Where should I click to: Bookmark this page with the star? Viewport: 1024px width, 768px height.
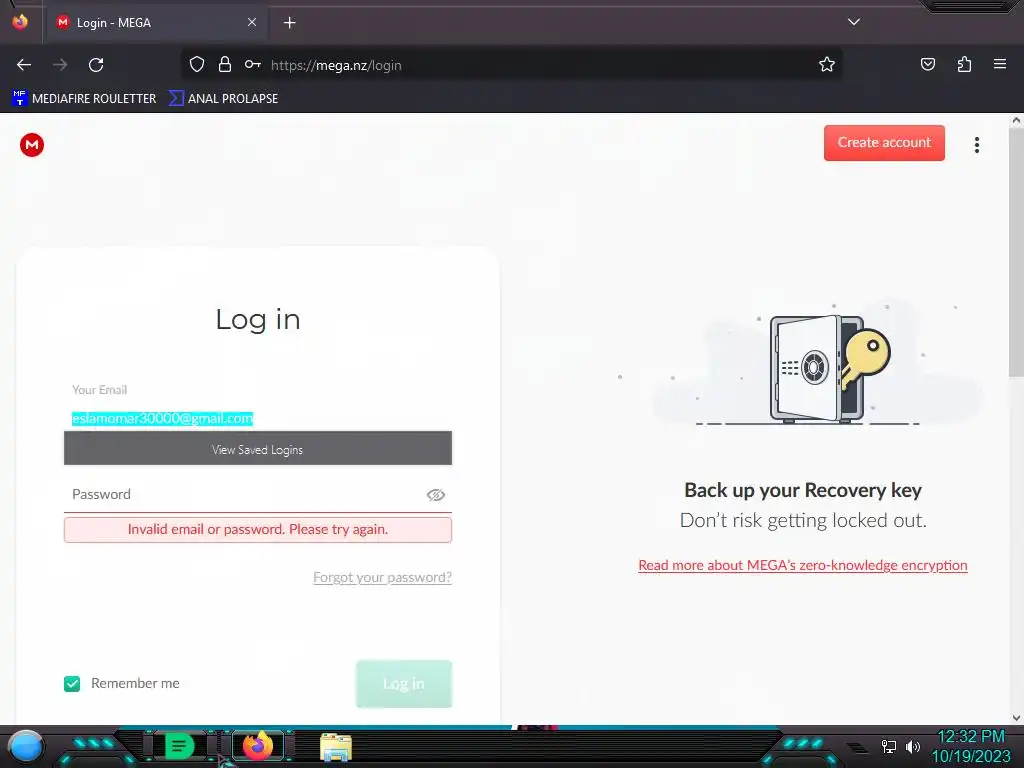click(x=827, y=65)
